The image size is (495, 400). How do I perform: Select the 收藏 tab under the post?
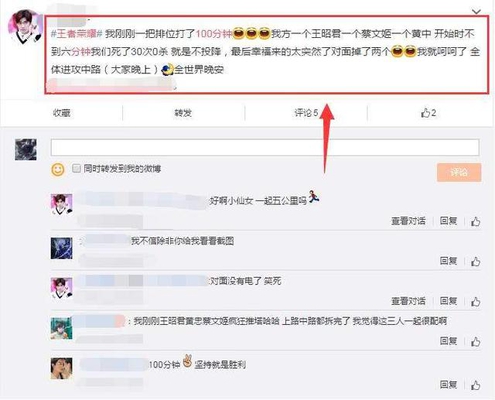point(62,113)
